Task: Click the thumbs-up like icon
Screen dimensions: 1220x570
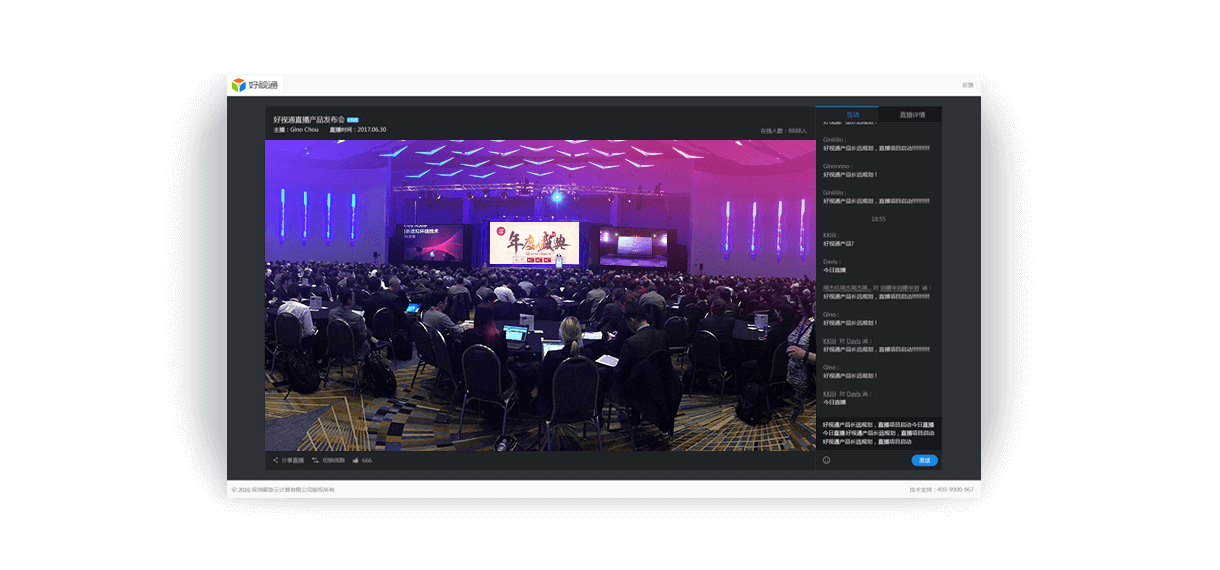Action: coord(355,460)
